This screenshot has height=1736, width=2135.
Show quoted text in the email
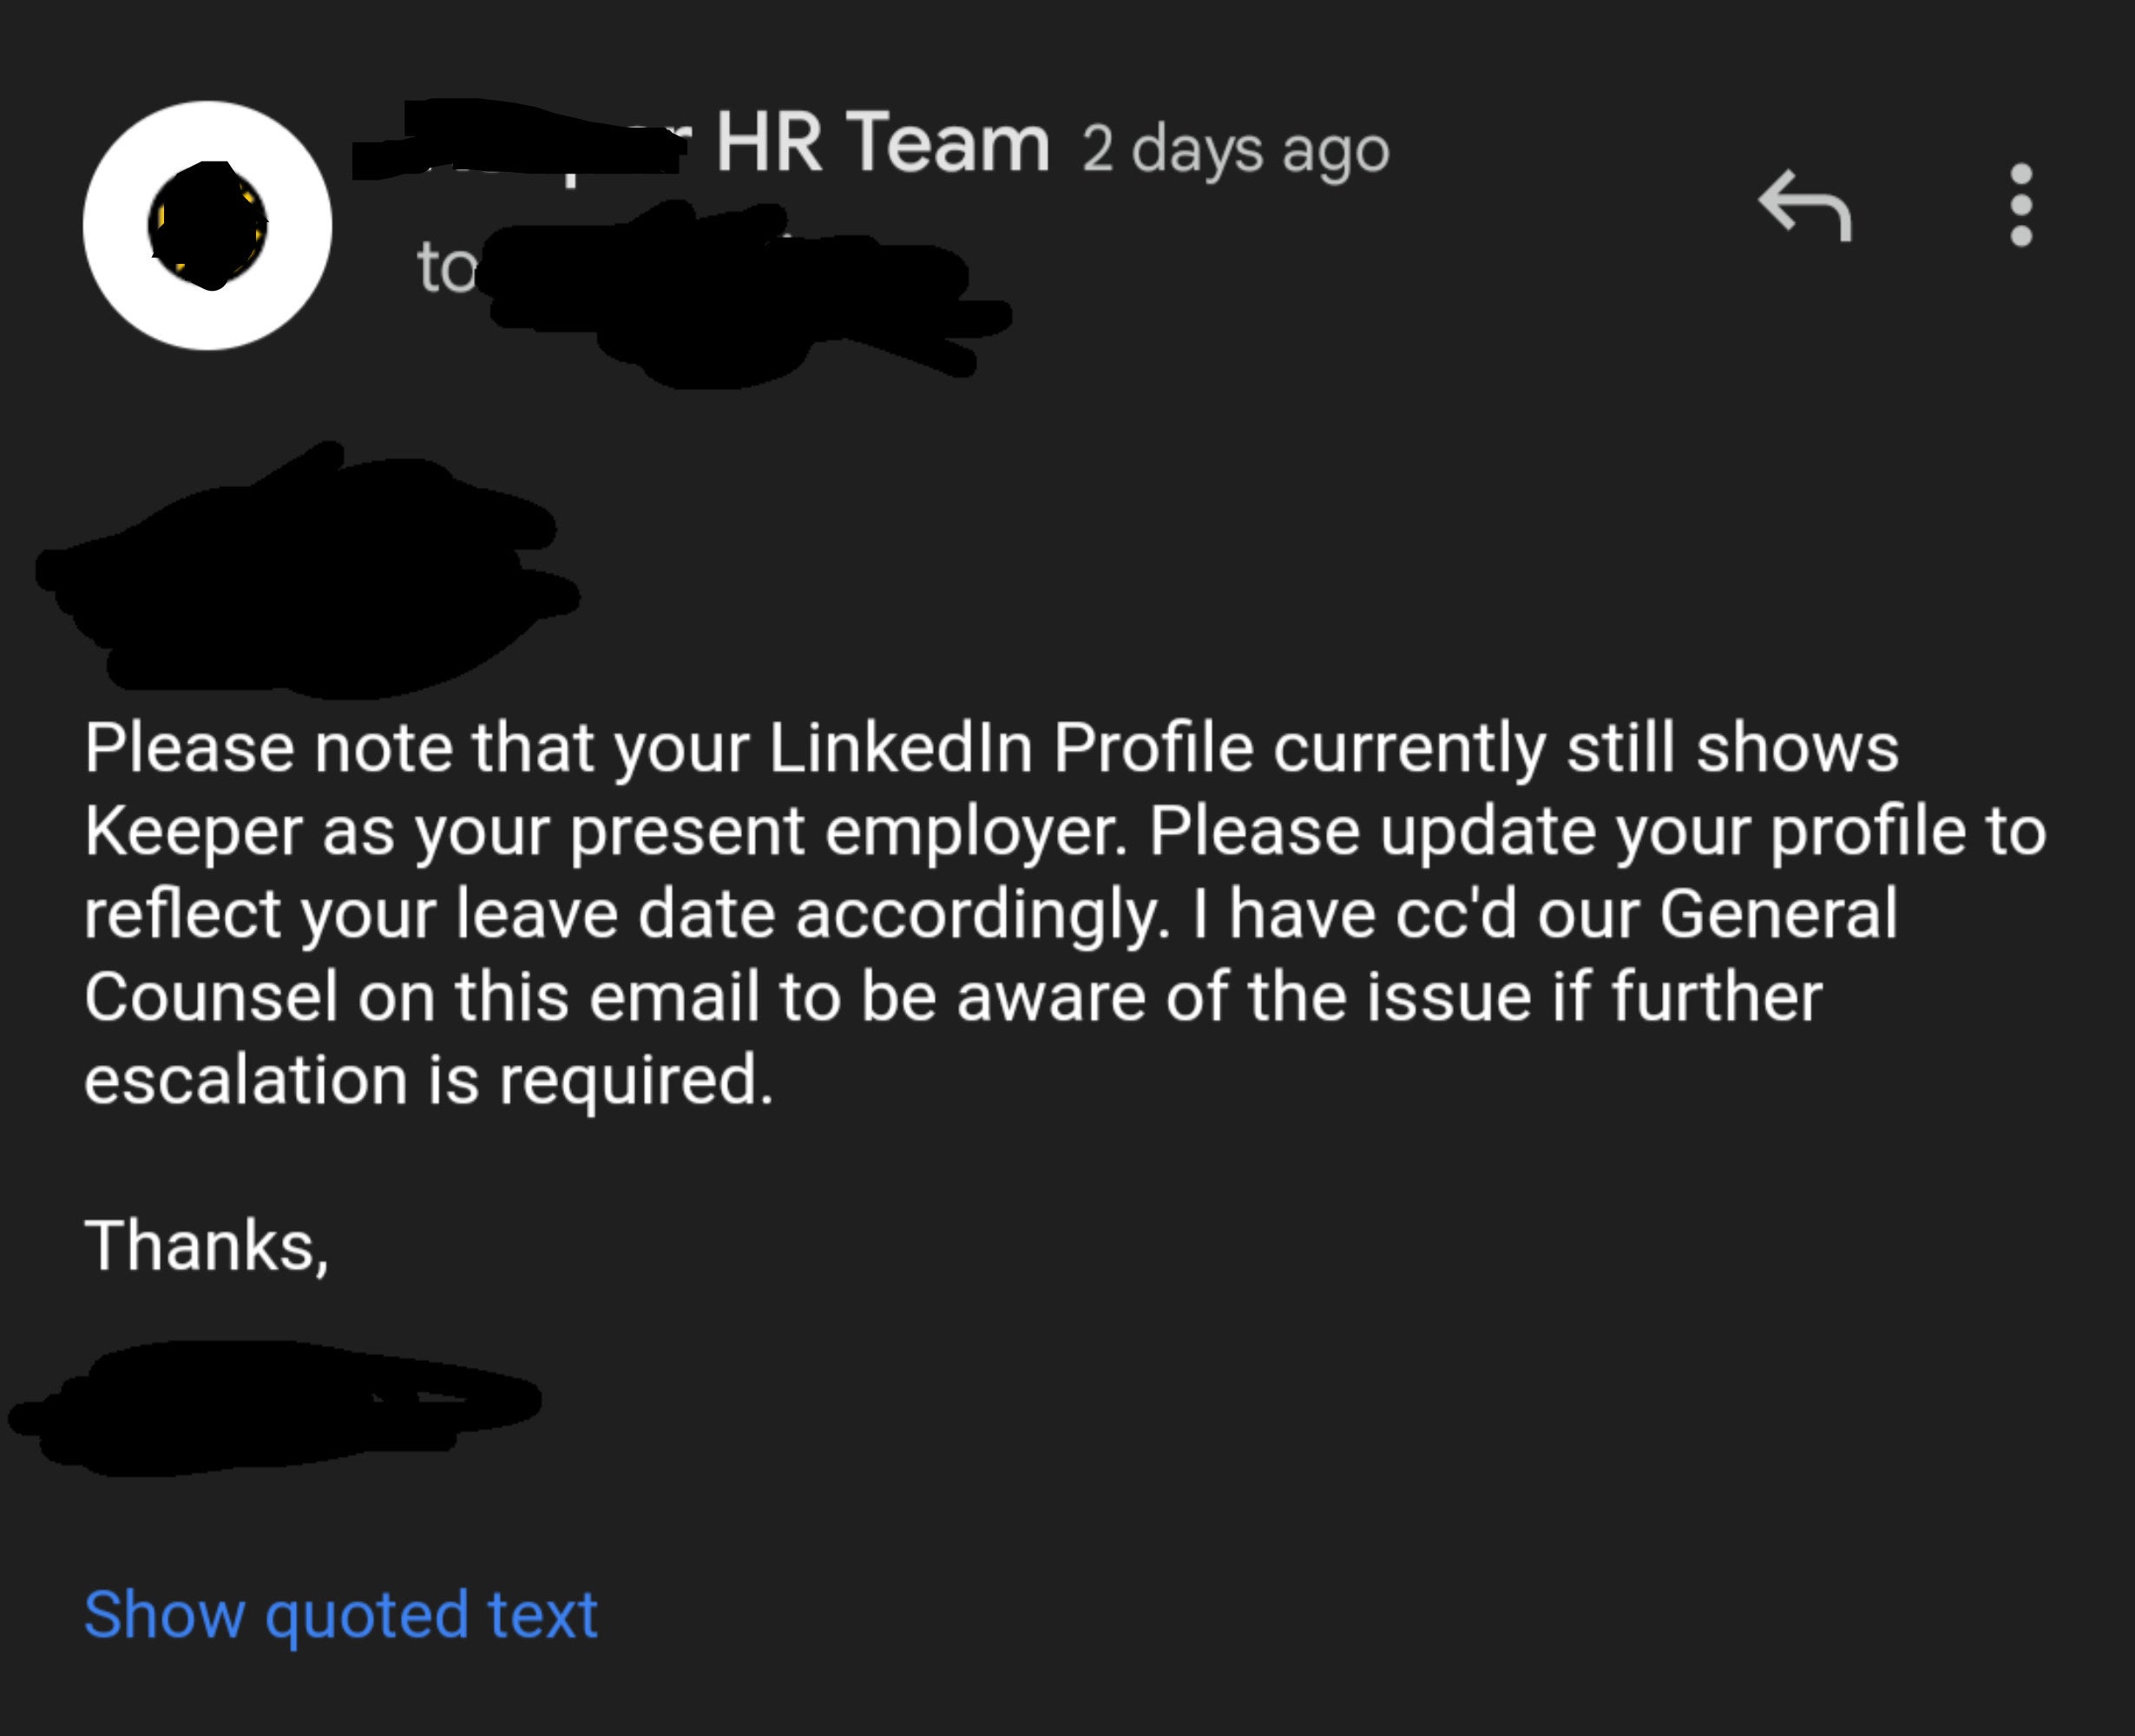coord(340,1613)
